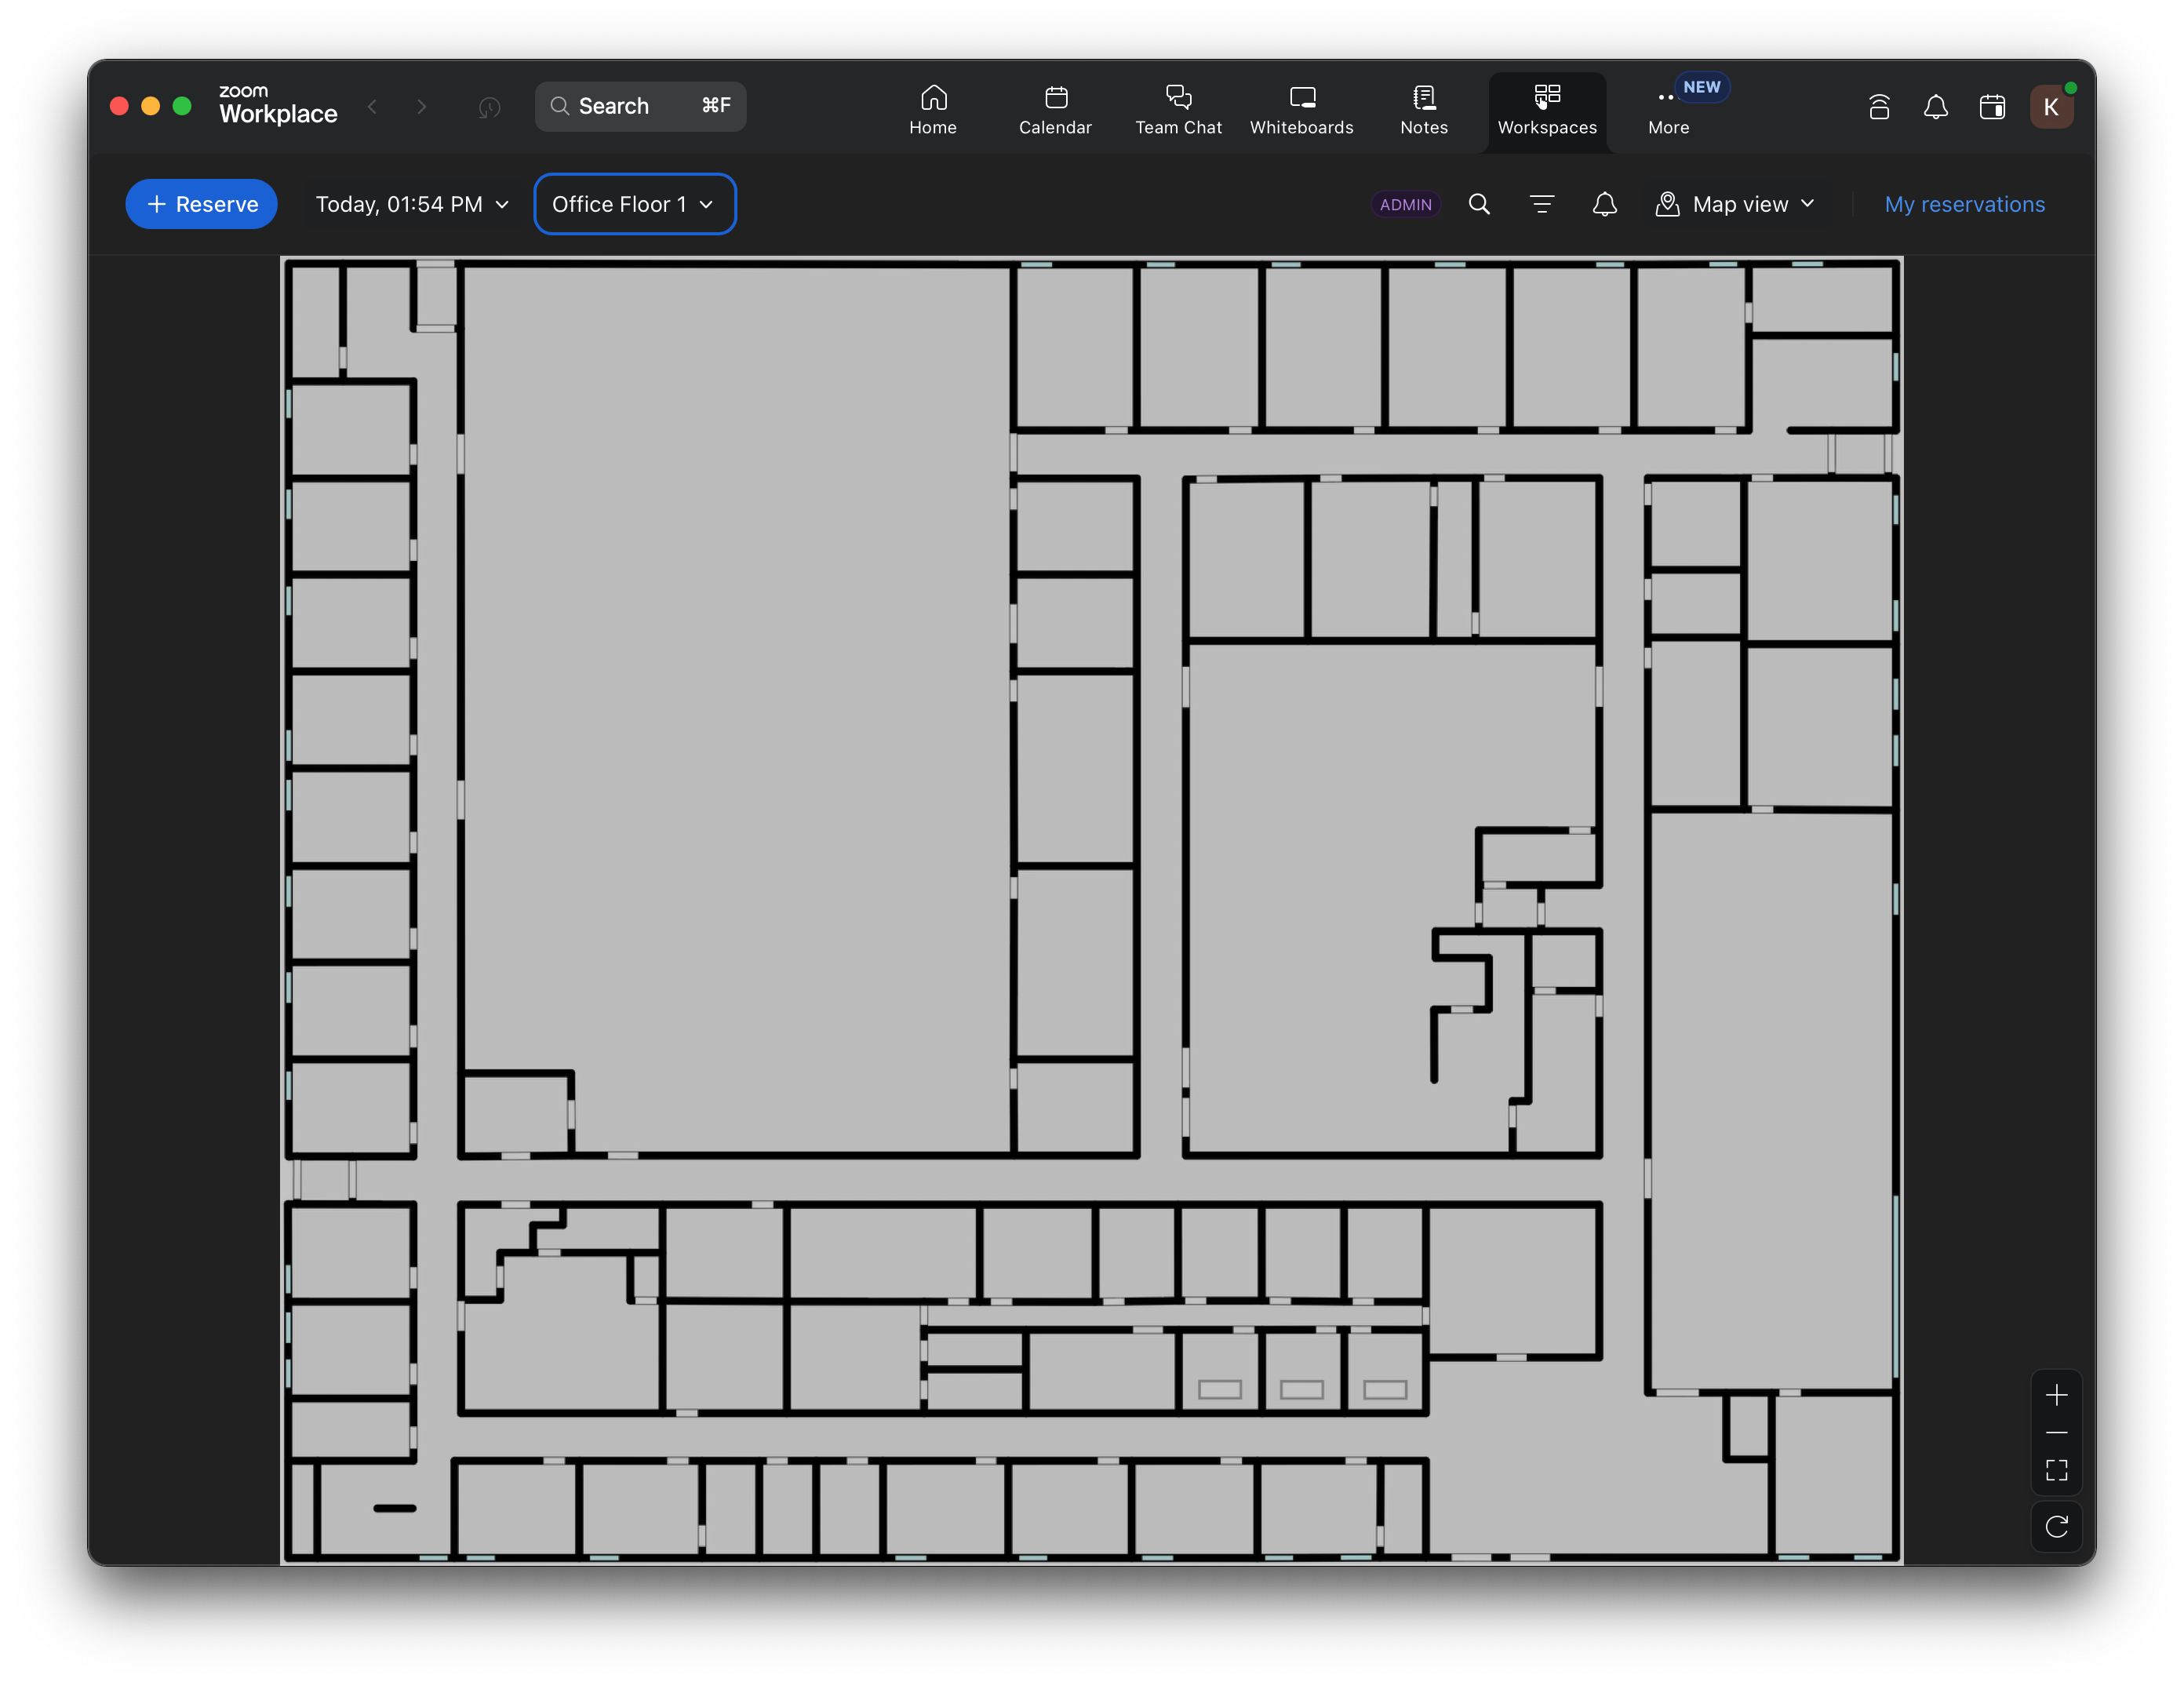Switch to the Whiteboards tab
Viewport: 2184px width, 1682px height.
(x=1301, y=109)
